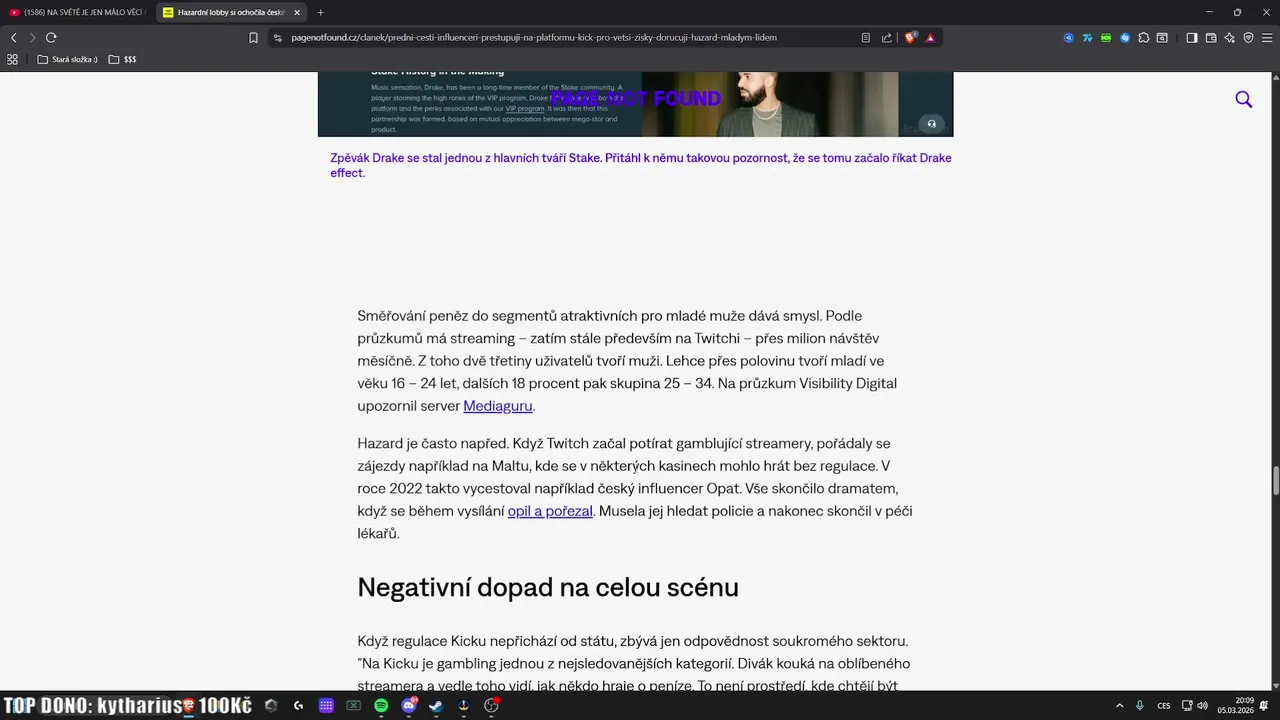Open the extensions puzzle piece menu
The width and height of the screenshot is (1280, 720).
click(x=1143, y=38)
